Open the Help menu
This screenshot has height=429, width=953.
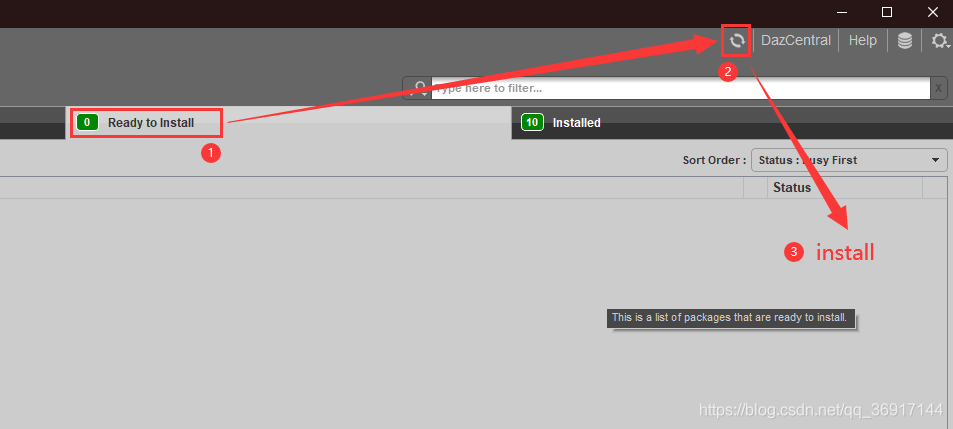[862, 41]
